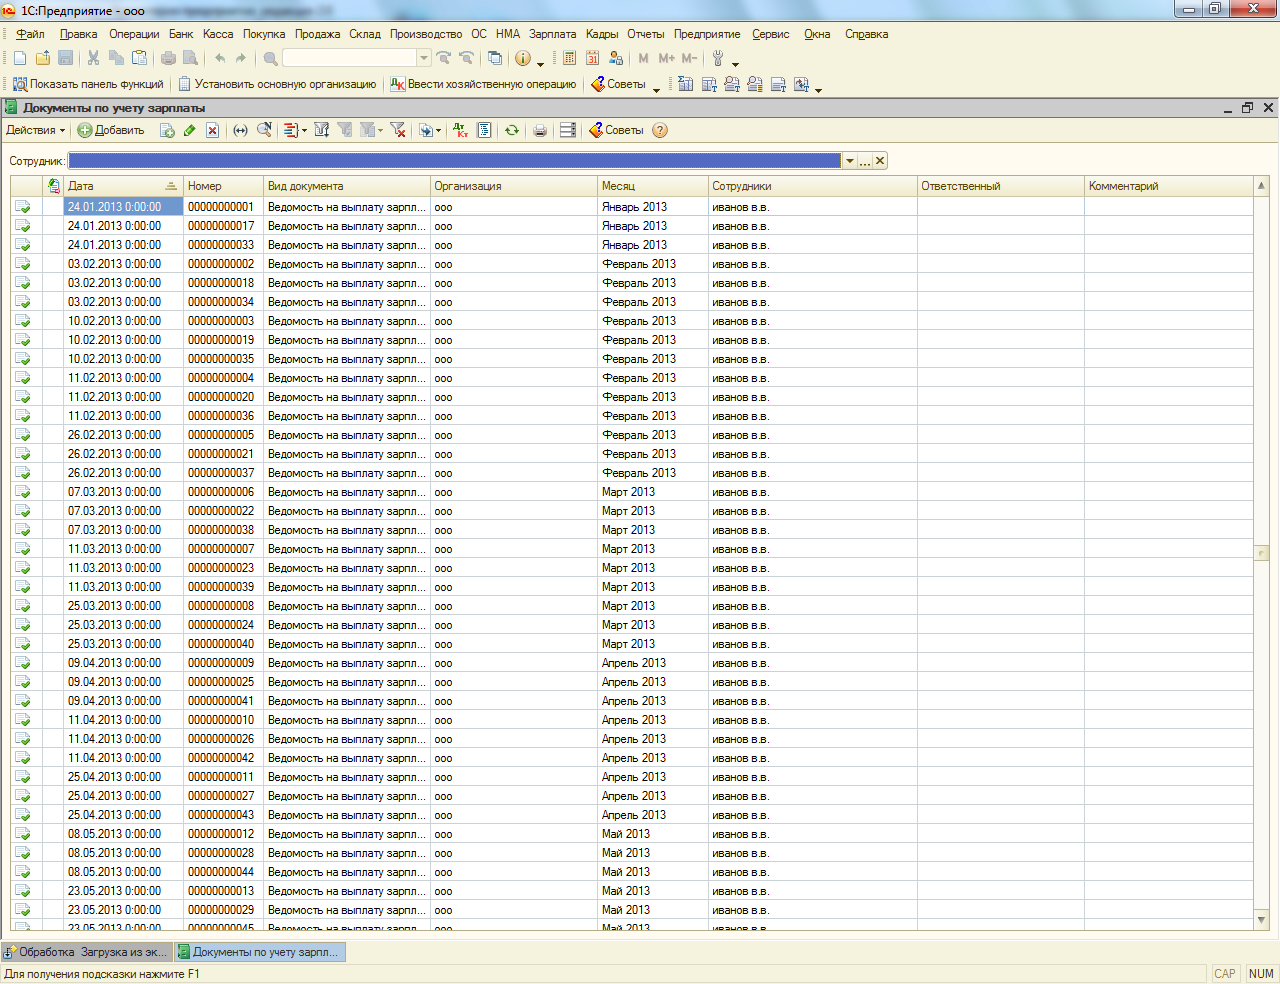The width and height of the screenshot is (1280, 984).
Task: Open the Сервис menu
Action: coord(771,34)
